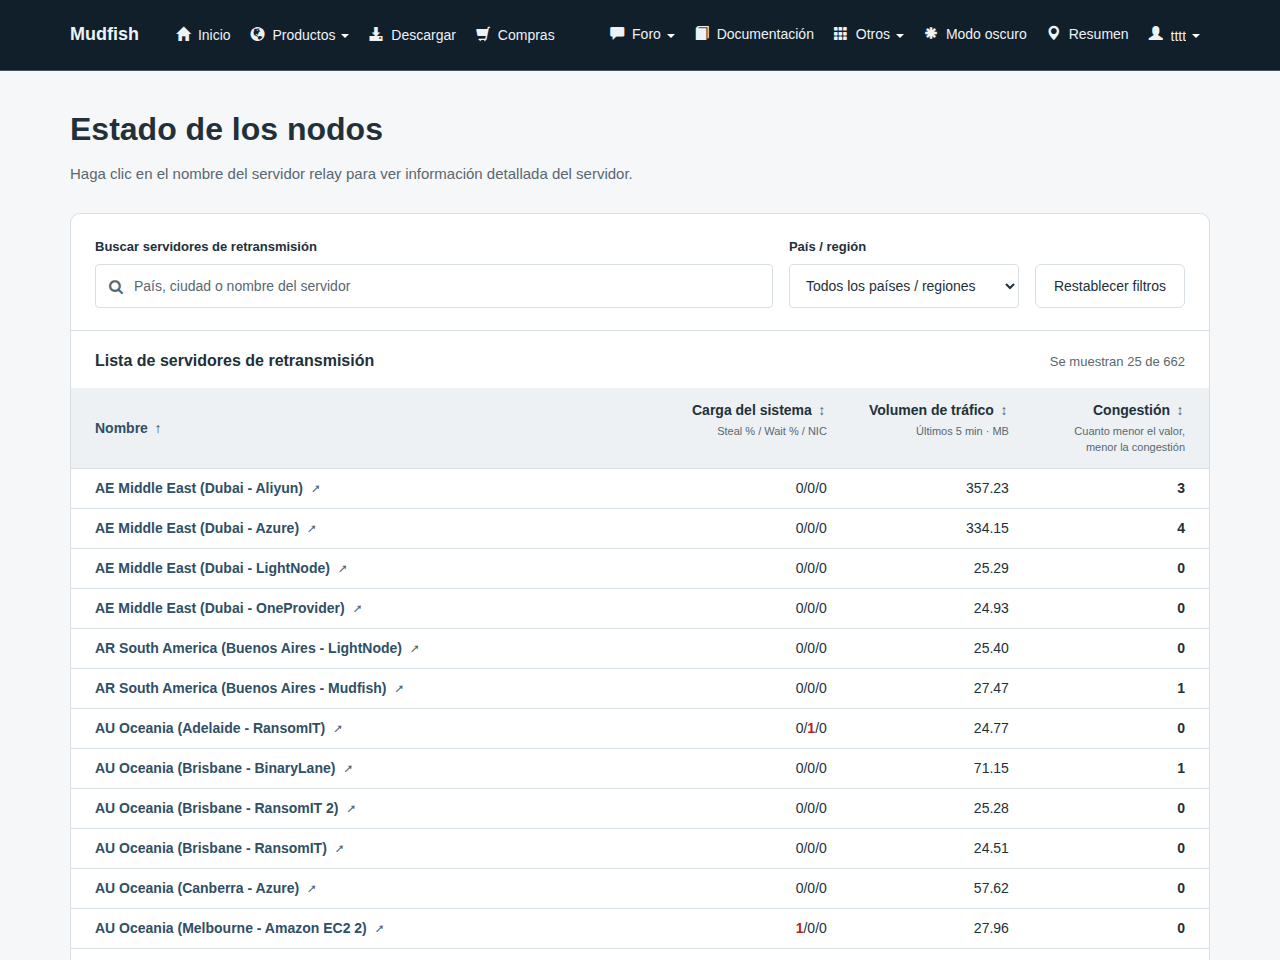
Task: Sort the table by Nombre column
Action: point(128,428)
